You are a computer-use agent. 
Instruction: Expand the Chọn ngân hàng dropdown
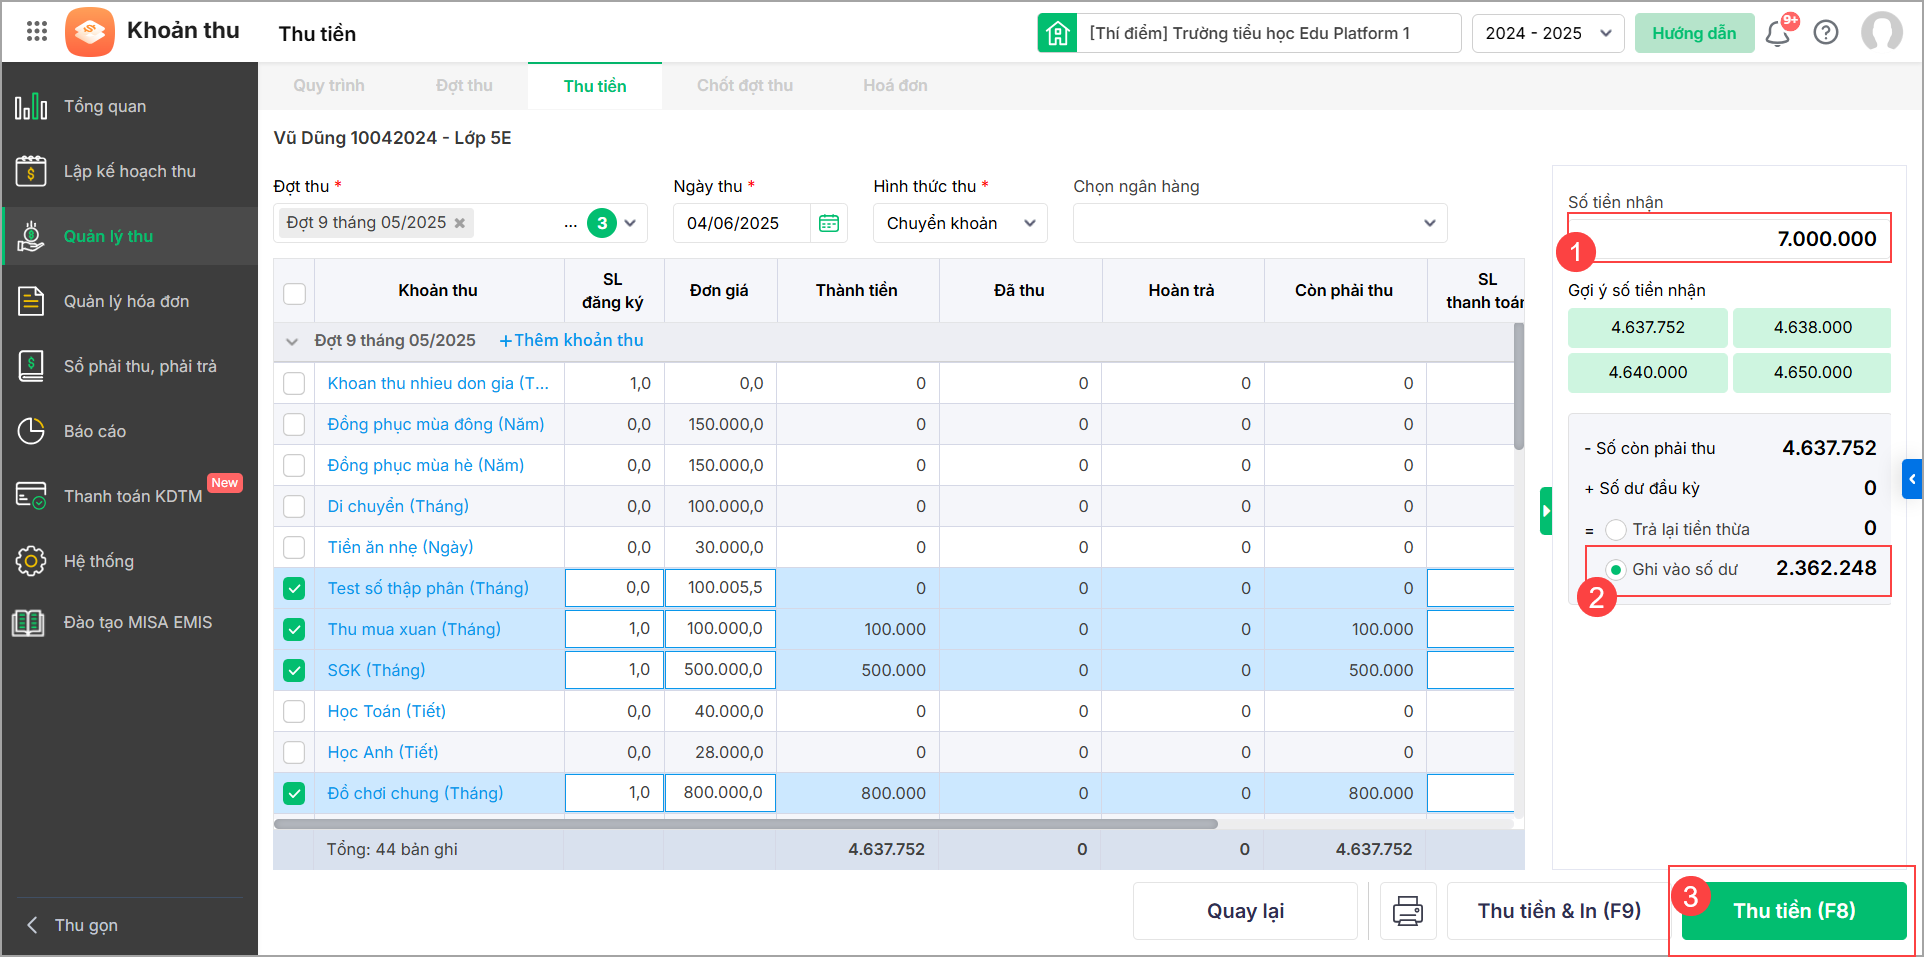(1259, 223)
